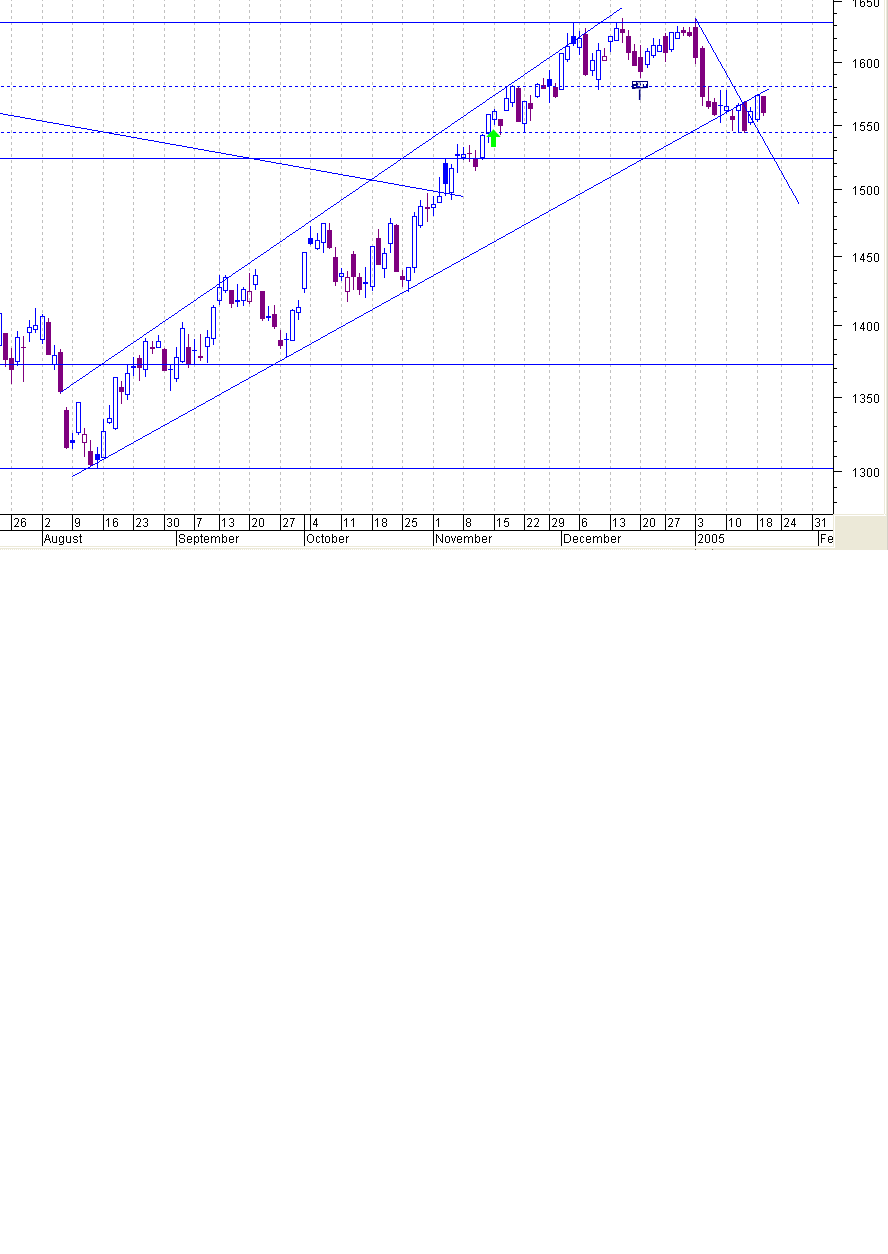Click the date label 16 in August

click(x=112, y=523)
